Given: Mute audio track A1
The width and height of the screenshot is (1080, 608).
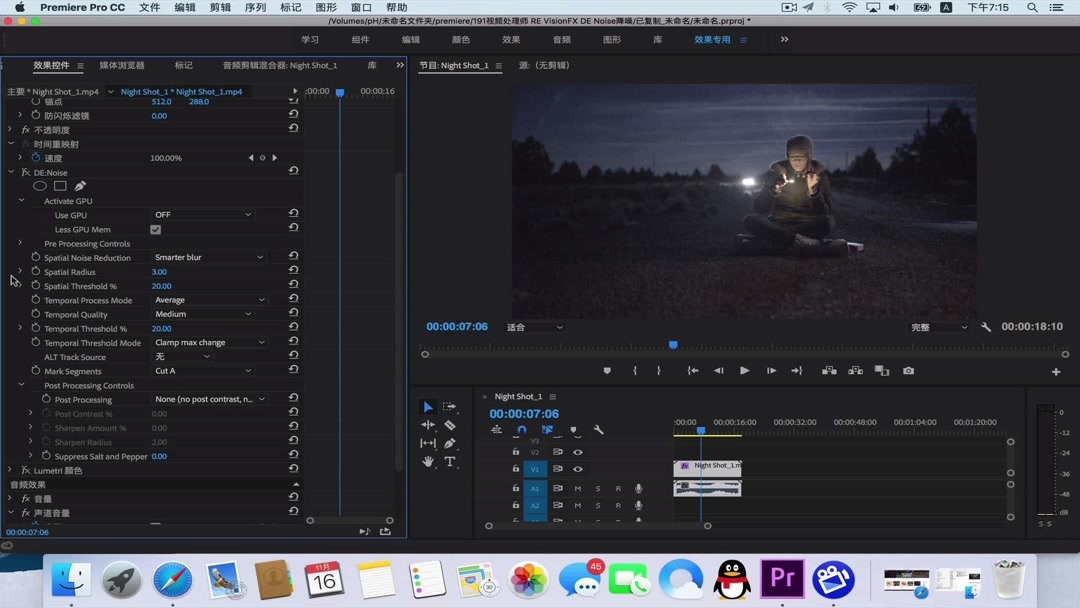Looking at the screenshot, I should coord(577,489).
